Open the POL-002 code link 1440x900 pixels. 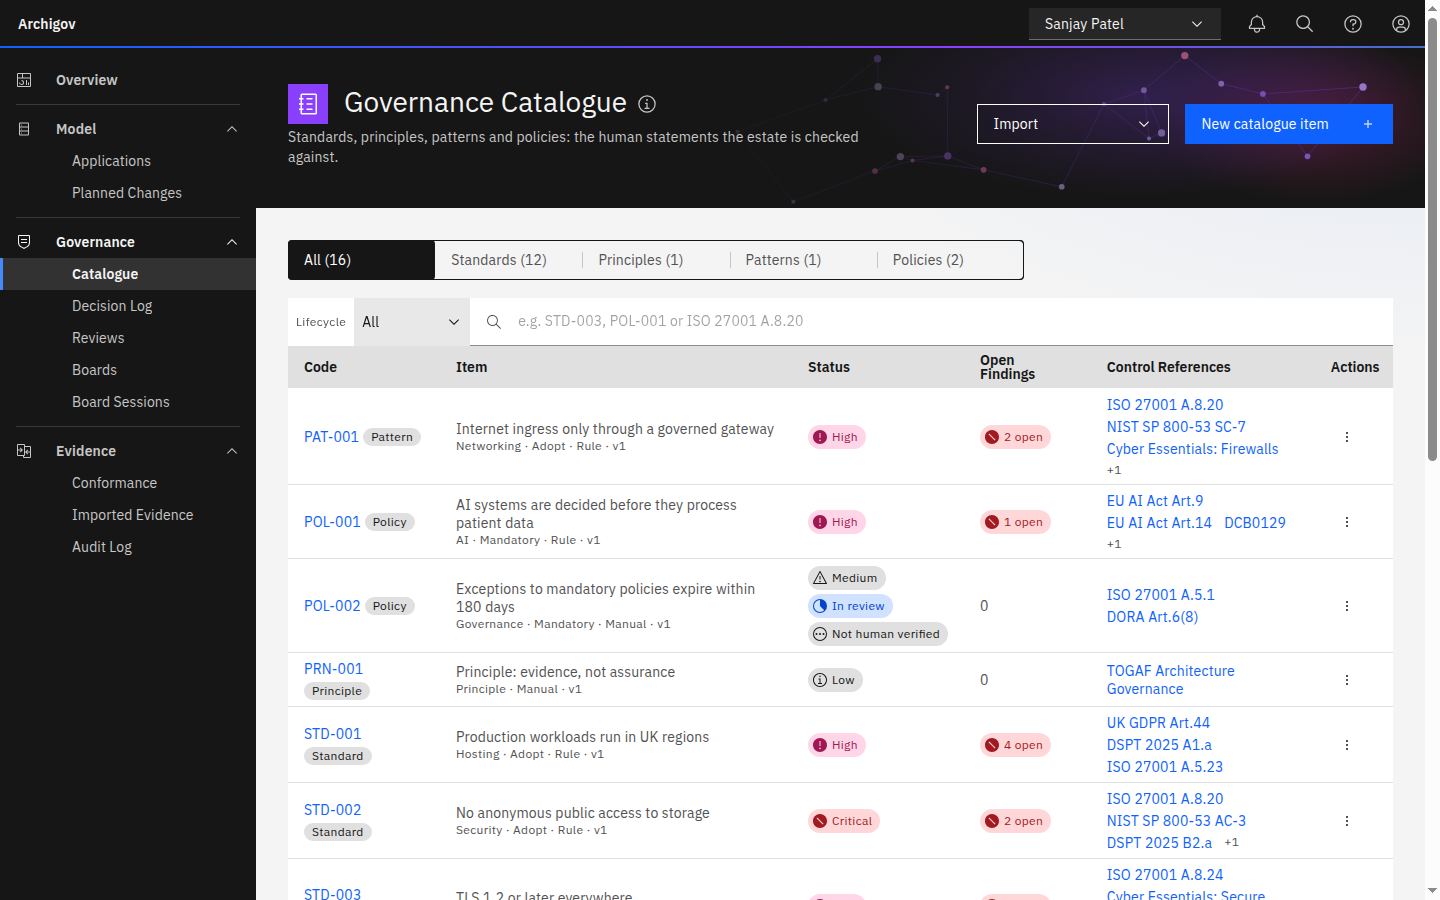pyautogui.click(x=332, y=606)
